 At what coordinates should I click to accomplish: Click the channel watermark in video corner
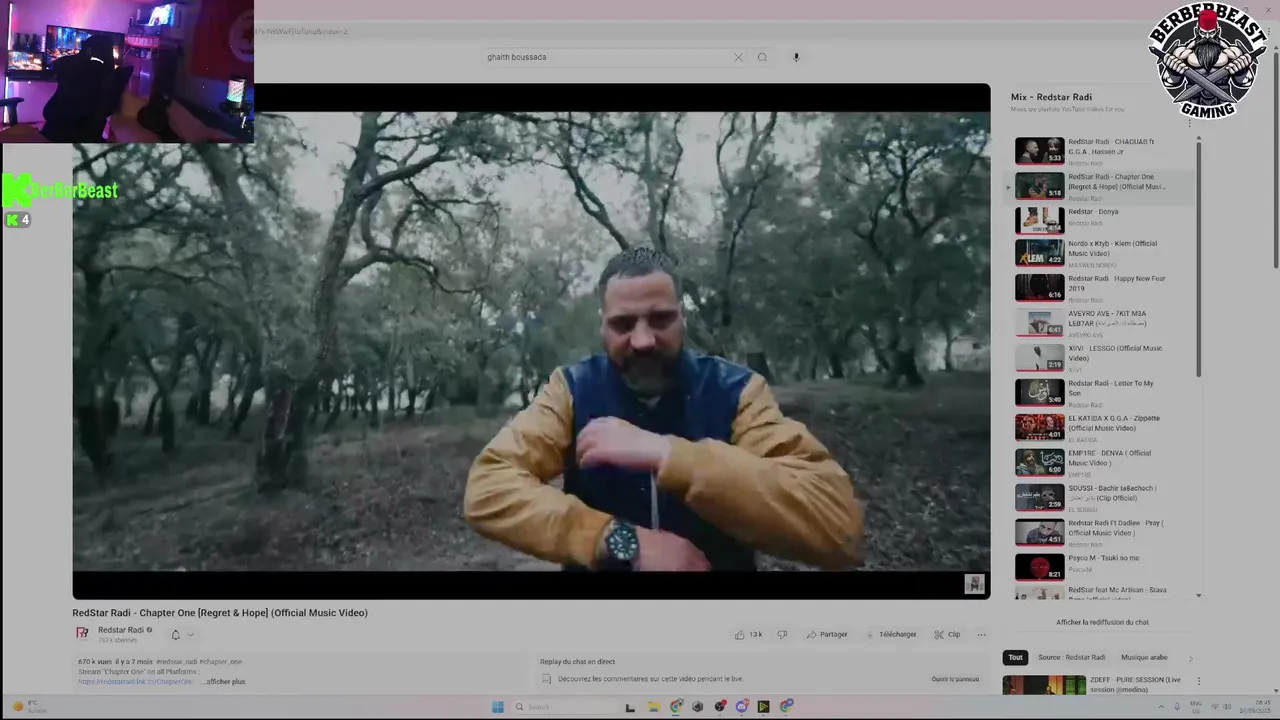tap(974, 584)
